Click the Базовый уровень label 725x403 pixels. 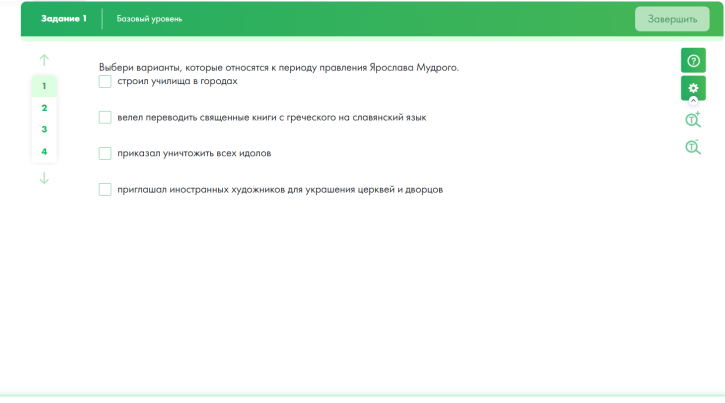point(149,19)
